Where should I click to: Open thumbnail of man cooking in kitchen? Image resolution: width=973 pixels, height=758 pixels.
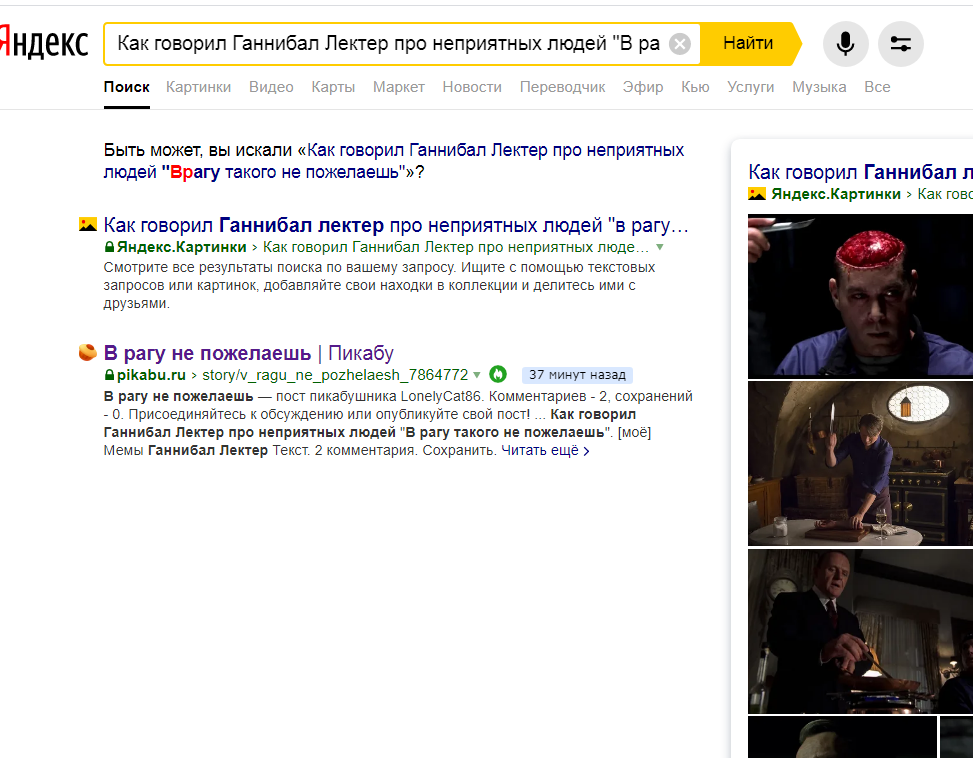coord(860,463)
